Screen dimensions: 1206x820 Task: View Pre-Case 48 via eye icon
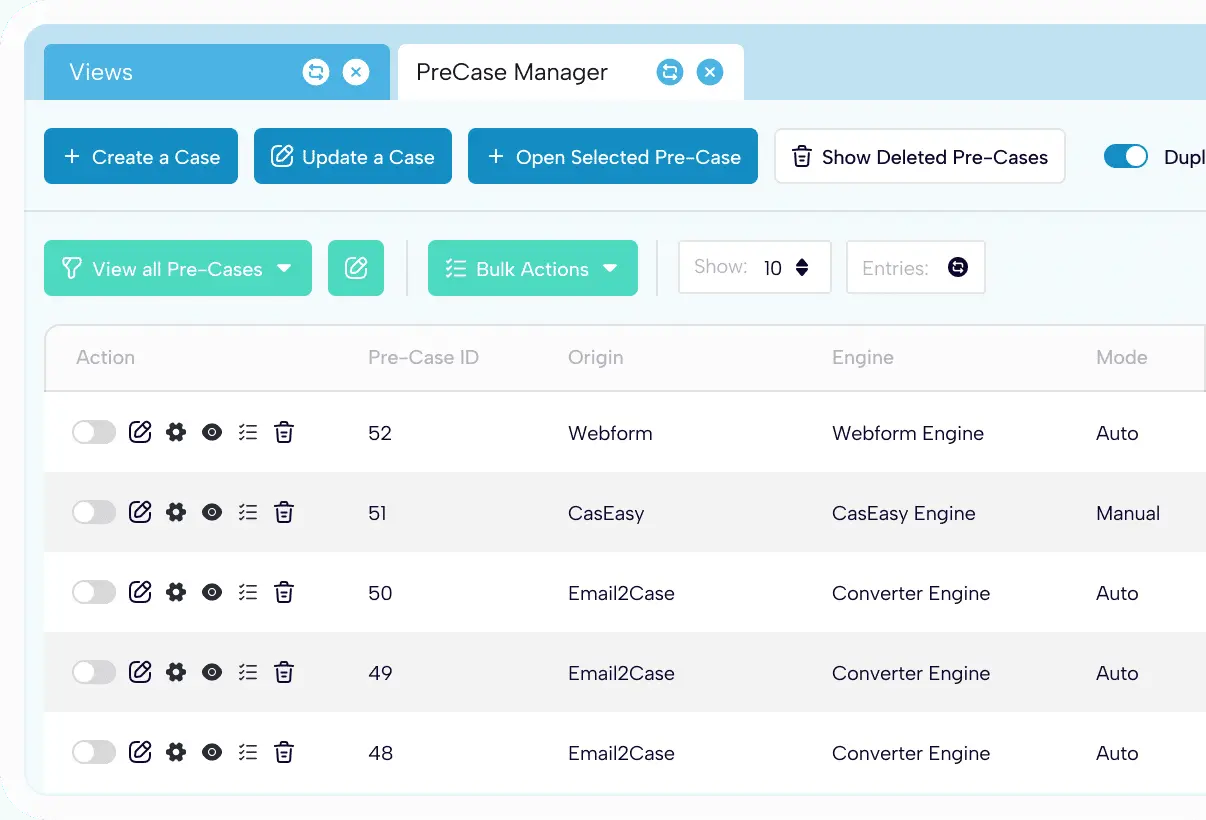[x=212, y=752]
